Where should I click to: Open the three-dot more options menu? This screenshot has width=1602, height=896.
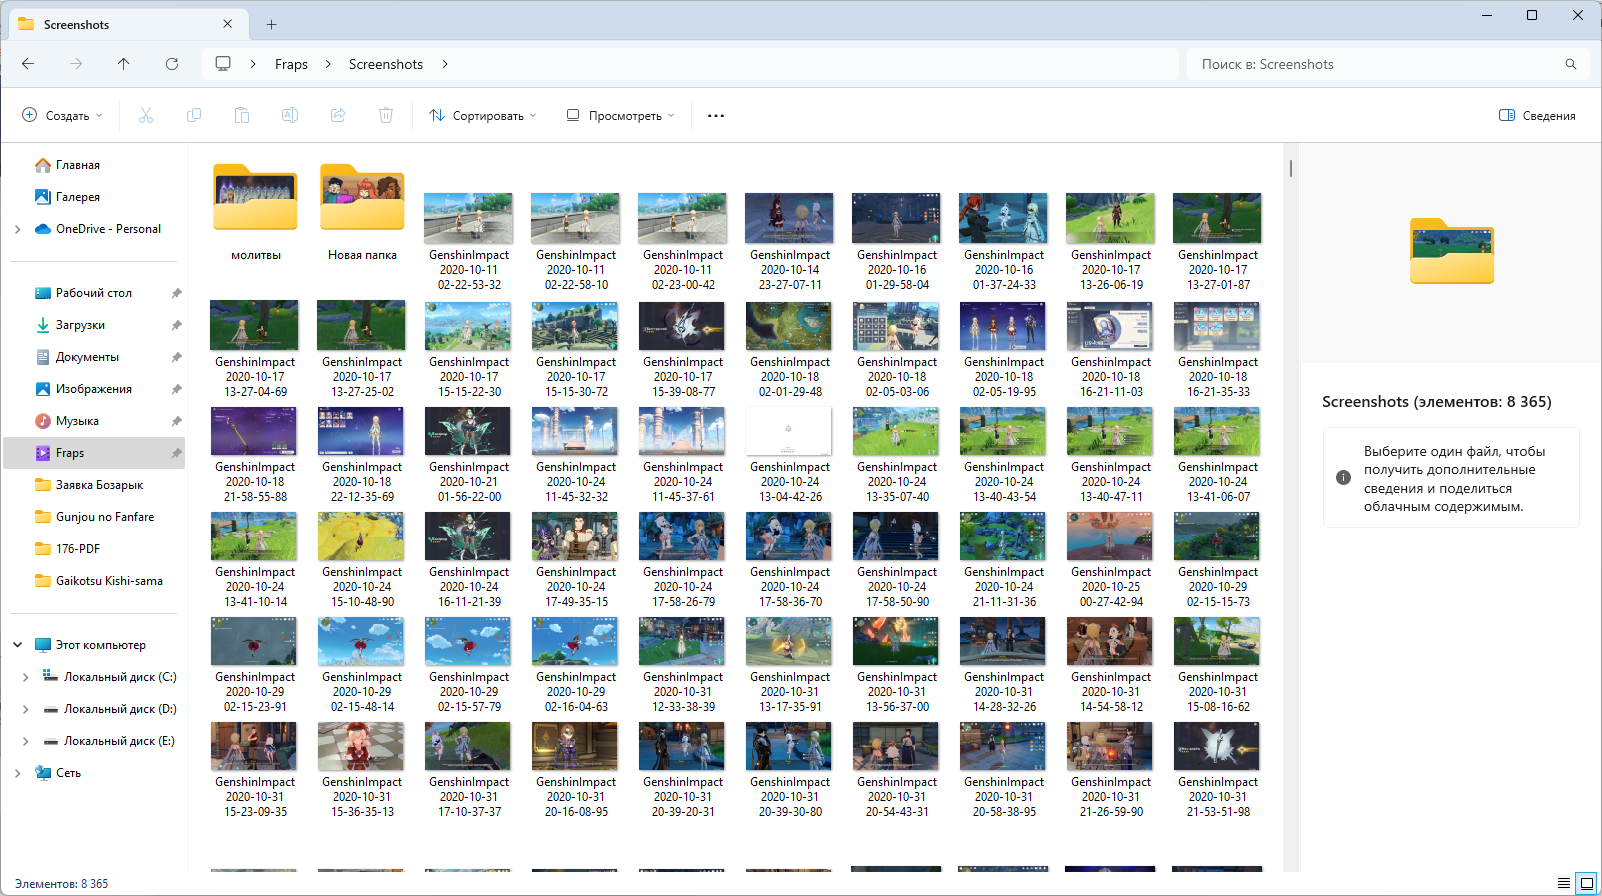(x=716, y=116)
